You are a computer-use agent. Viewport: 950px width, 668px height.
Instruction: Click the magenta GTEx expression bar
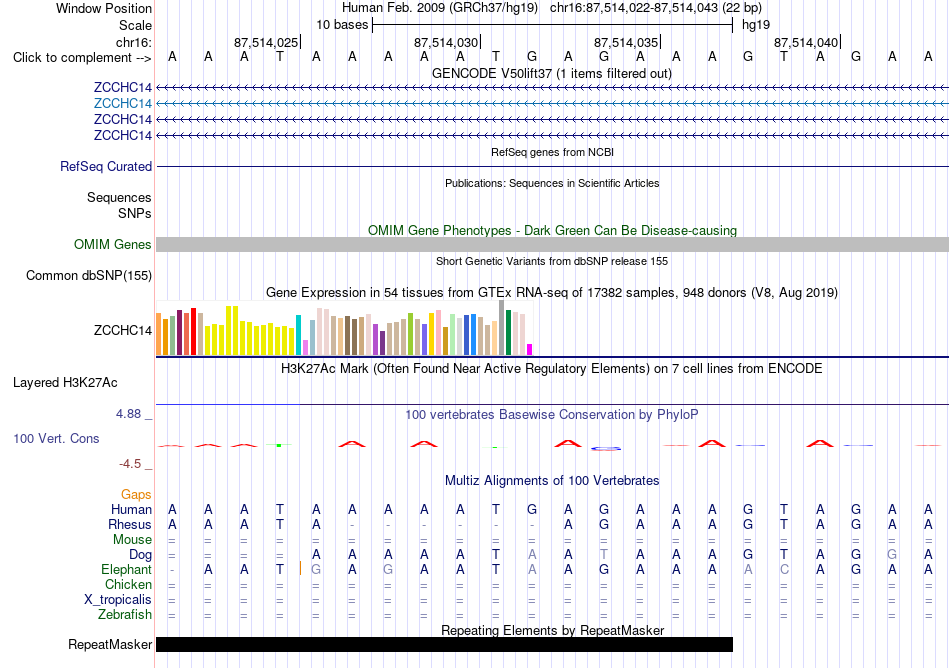coord(529,349)
